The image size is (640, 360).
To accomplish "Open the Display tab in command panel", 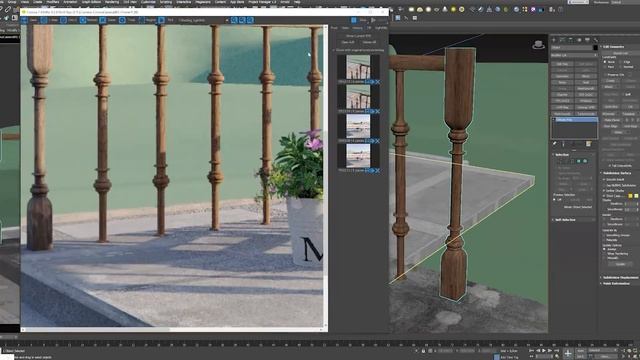I will click(x=587, y=40).
